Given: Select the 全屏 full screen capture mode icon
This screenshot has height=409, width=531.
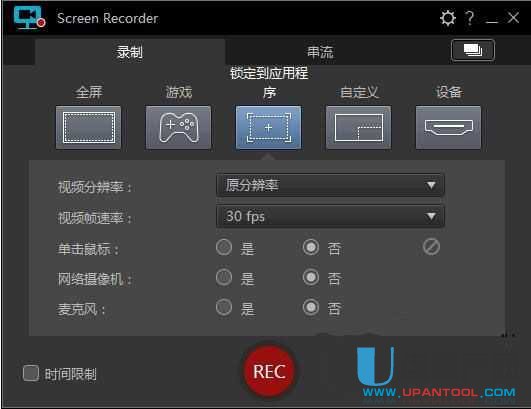Looking at the screenshot, I should (88, 127).
